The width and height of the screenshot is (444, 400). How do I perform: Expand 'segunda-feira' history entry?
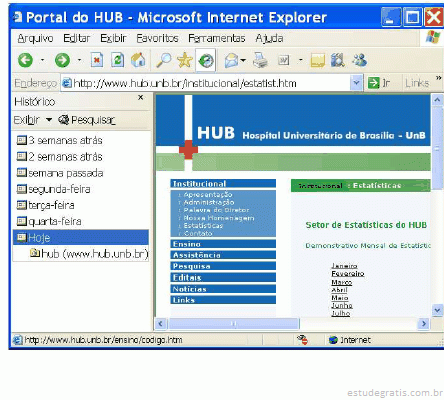53,189
